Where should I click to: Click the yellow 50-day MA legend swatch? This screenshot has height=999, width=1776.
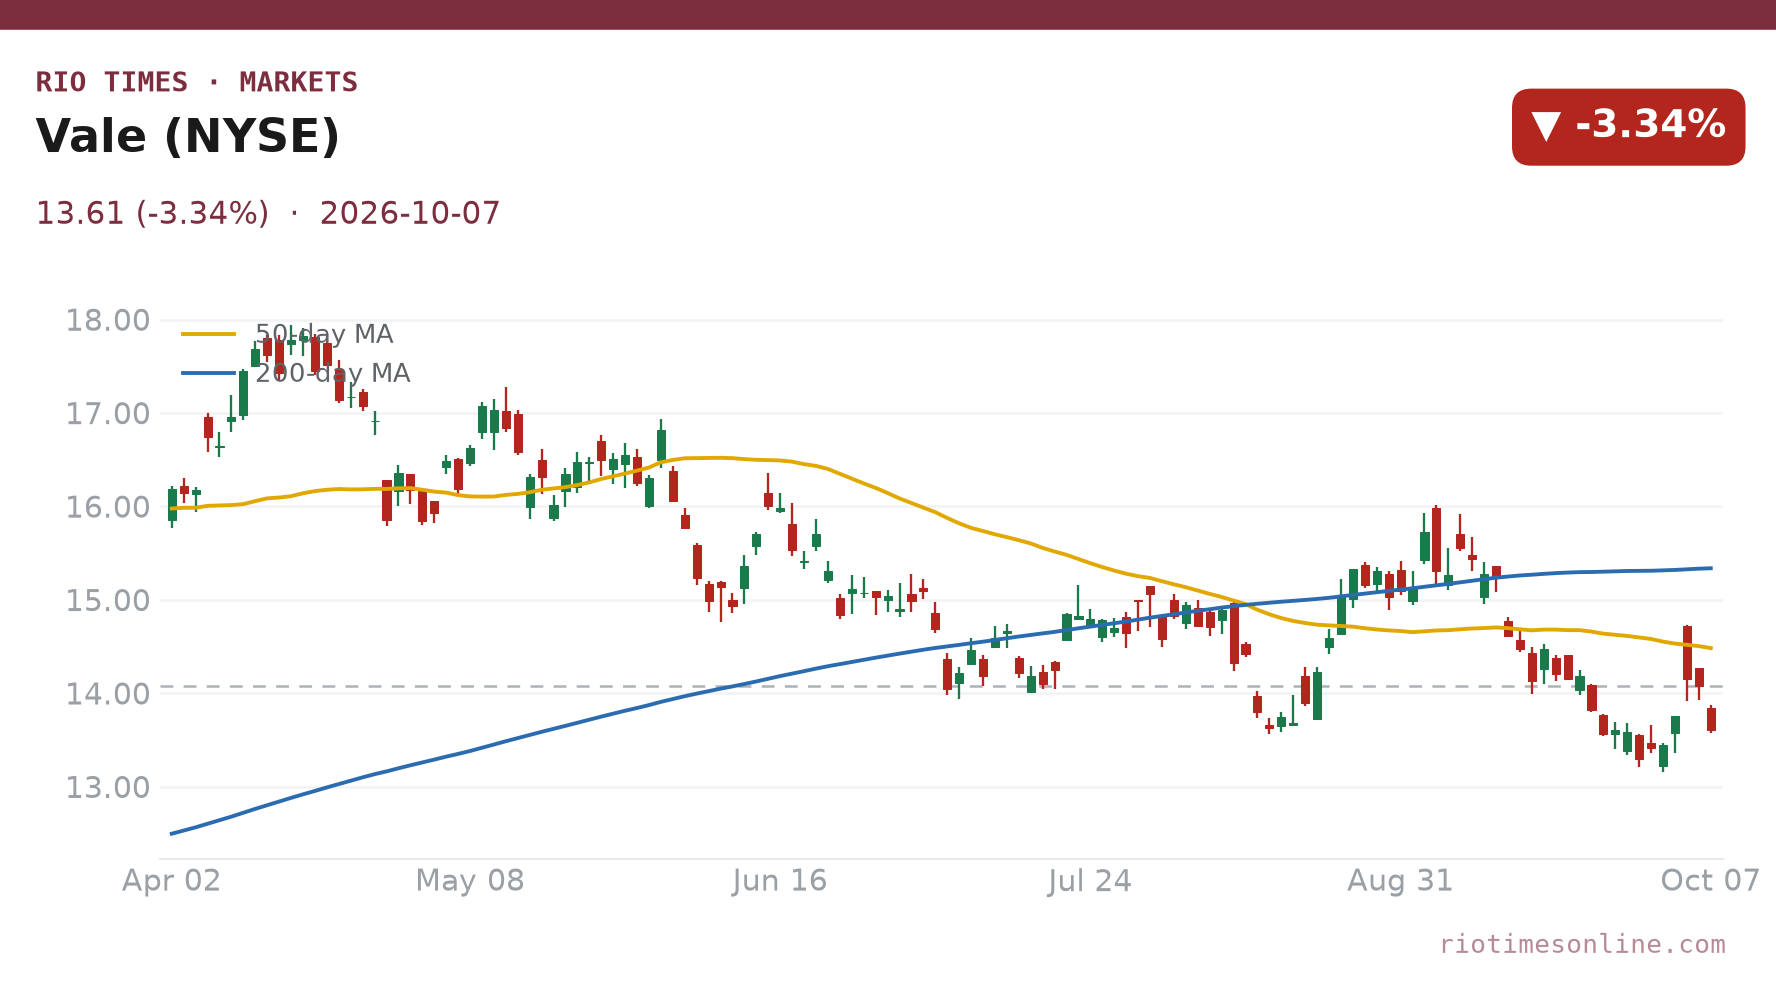coord(209,334)
